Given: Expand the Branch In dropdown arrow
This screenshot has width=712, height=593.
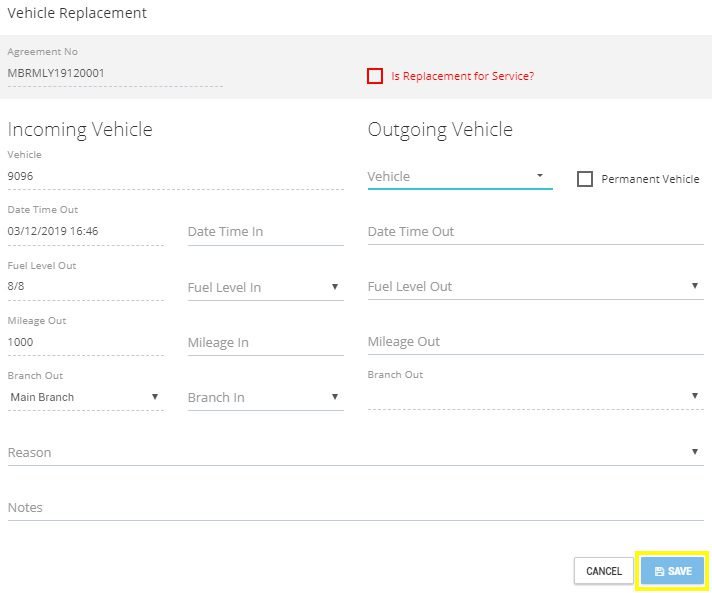Looking at the screenshot, I should coord(335,397).
